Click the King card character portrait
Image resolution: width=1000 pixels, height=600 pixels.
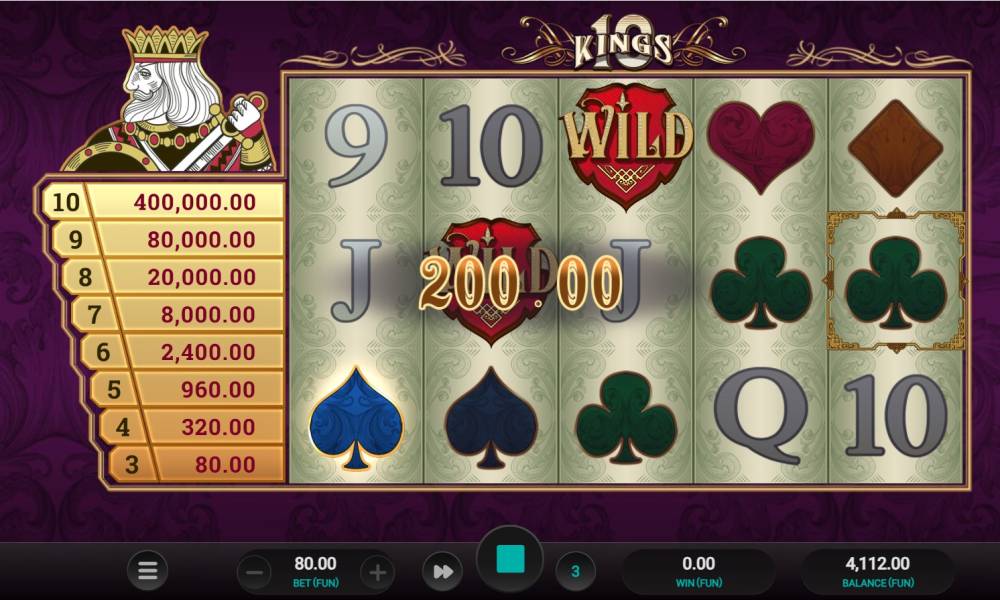pyautogui.click(x=171, y=99)
